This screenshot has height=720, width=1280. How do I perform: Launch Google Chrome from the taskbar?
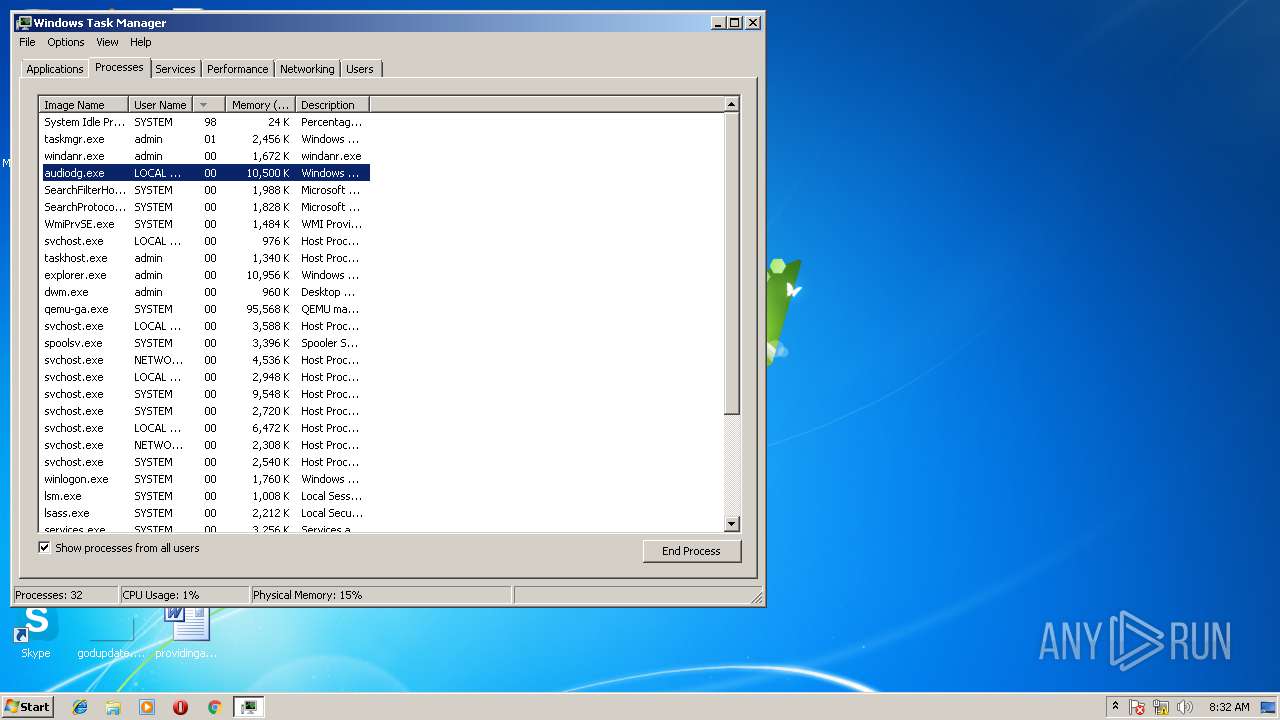click(x=214, y=707)
